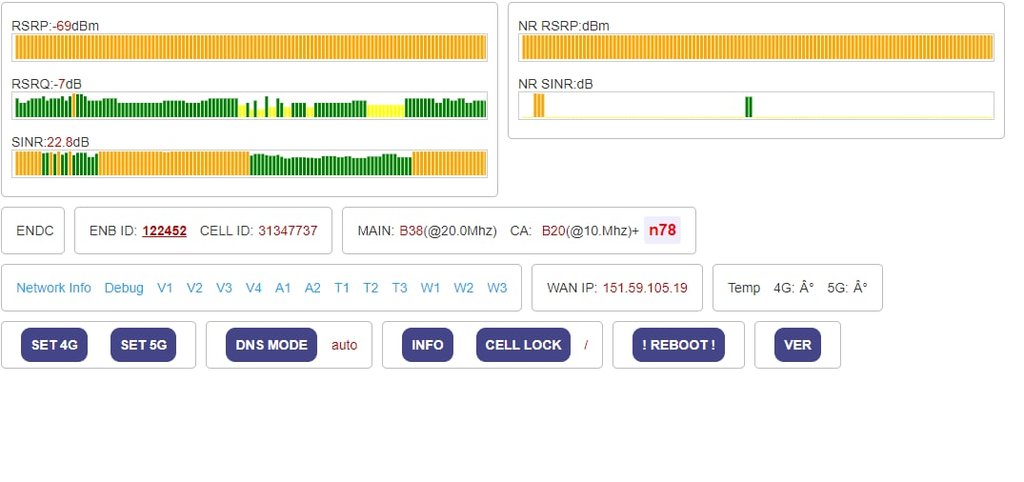Click the RSRP -69dBm reading

click(x=56, y=26)
